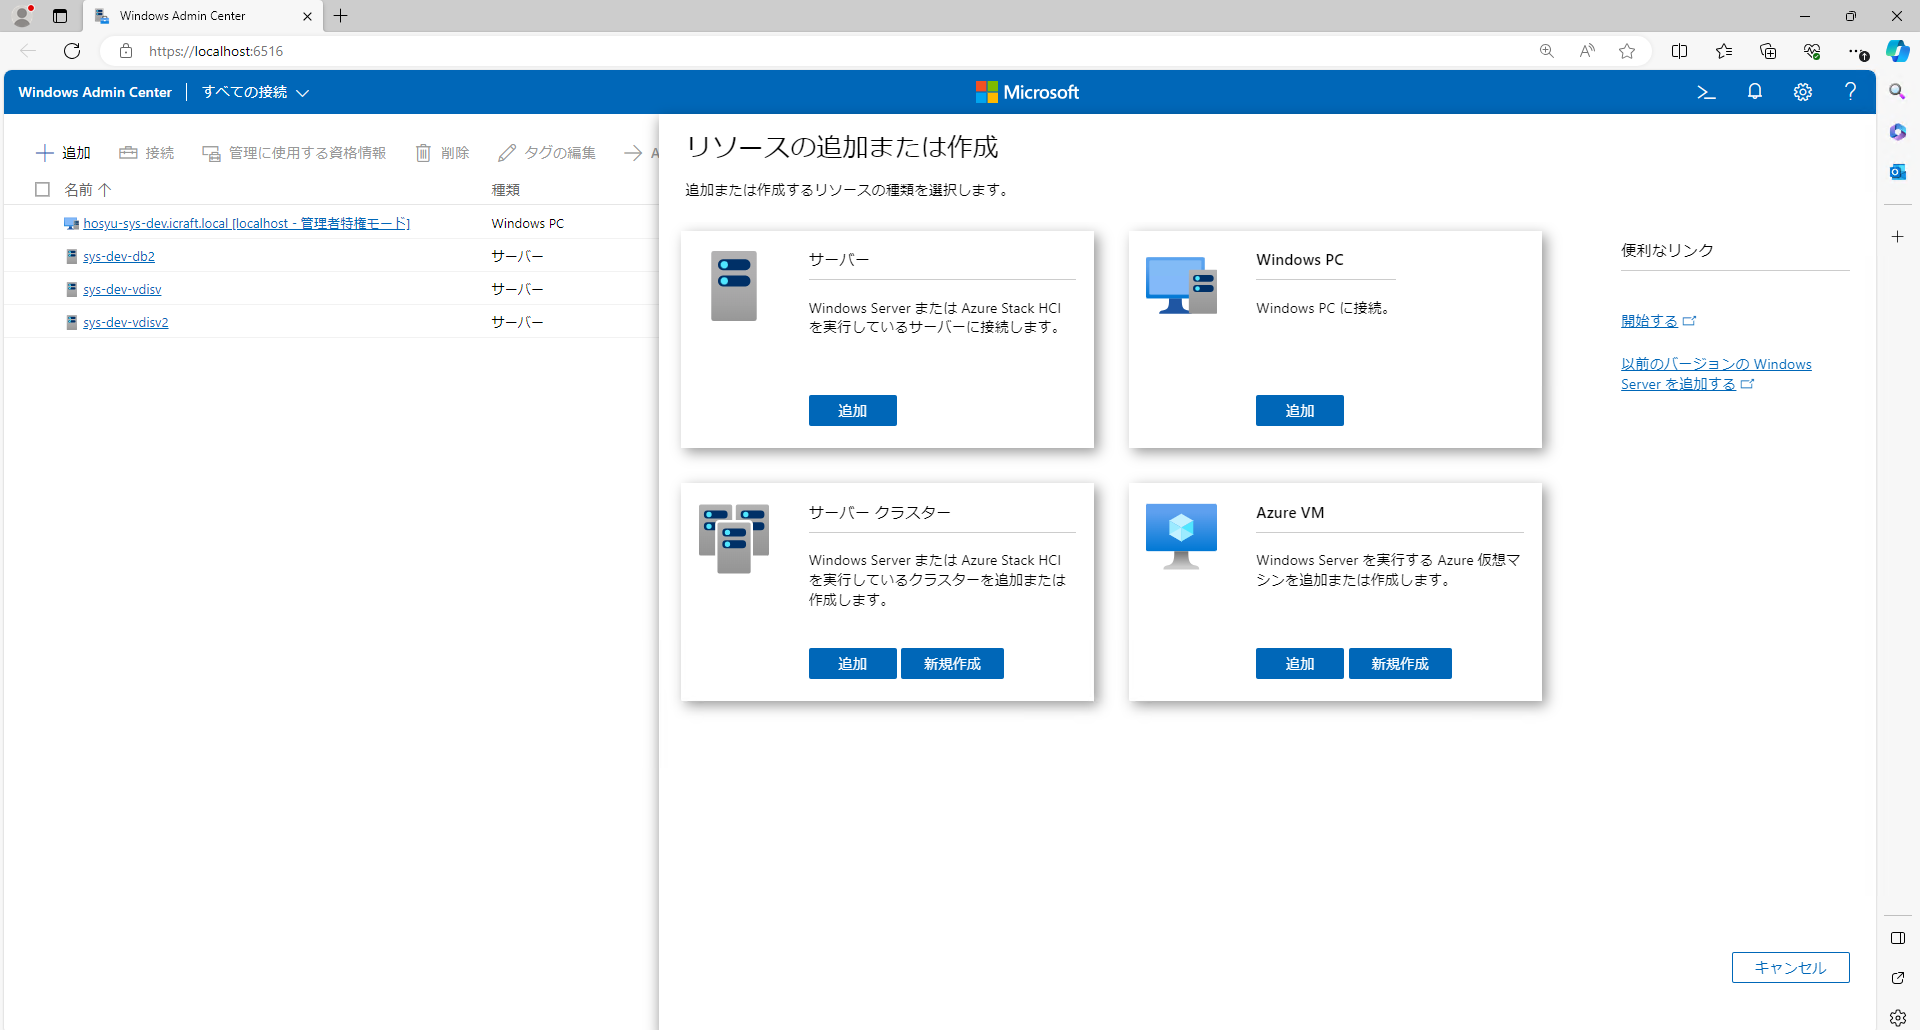This screenshot has height=1030, width=1920.
Task: Toggle the select-all checkbox beside 名前
Action: [42, 189]
